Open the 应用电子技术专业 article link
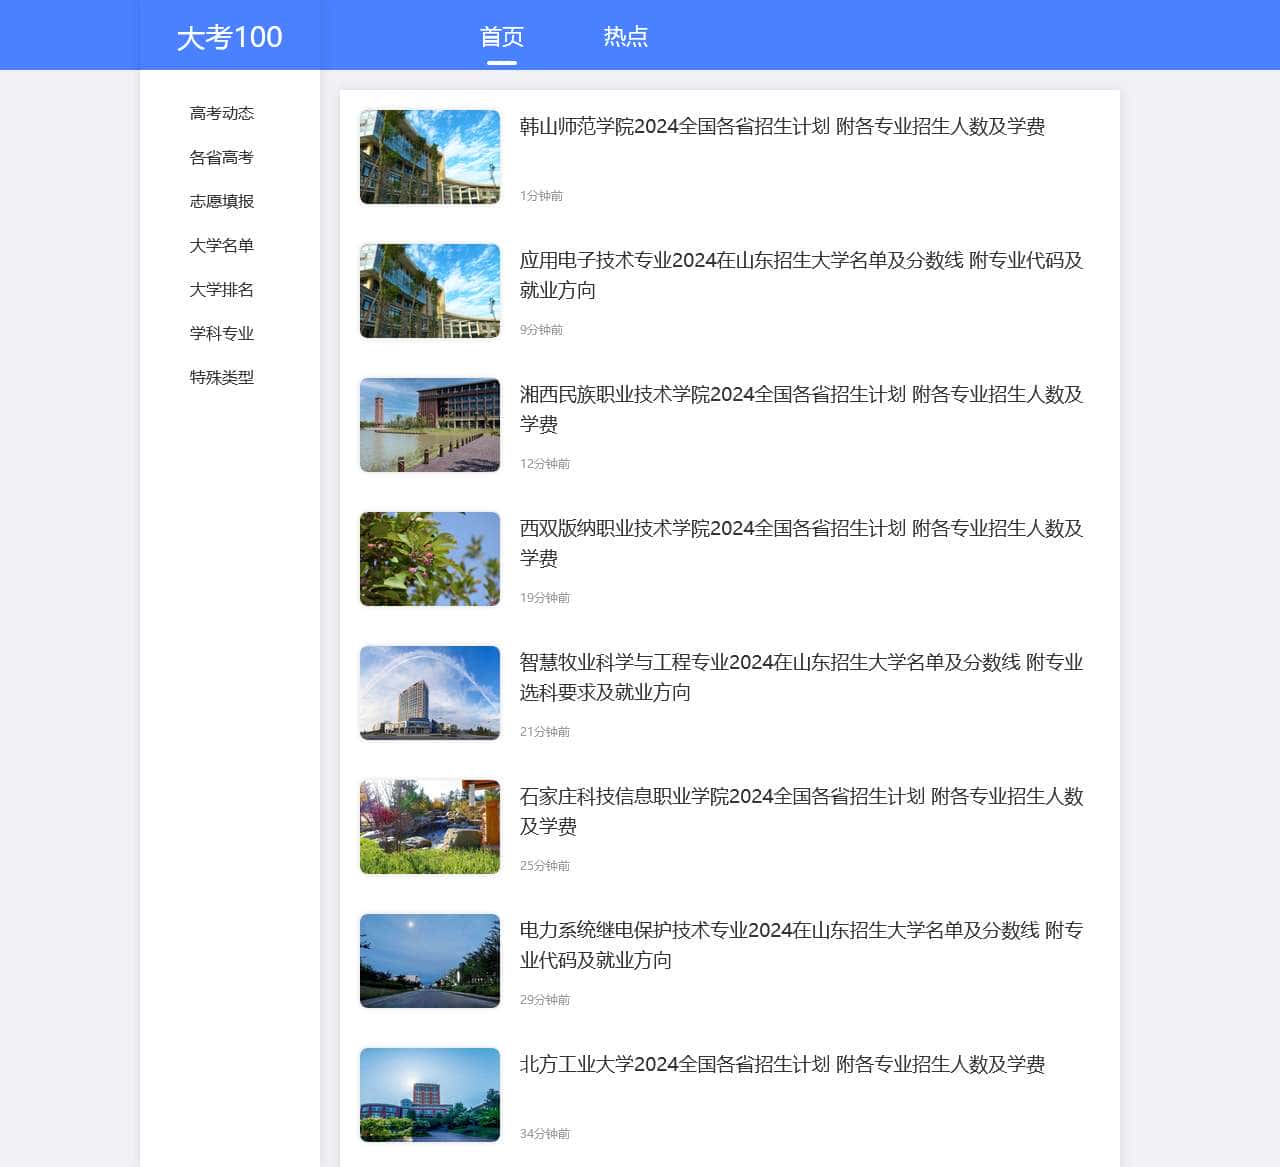 (798, 276)
